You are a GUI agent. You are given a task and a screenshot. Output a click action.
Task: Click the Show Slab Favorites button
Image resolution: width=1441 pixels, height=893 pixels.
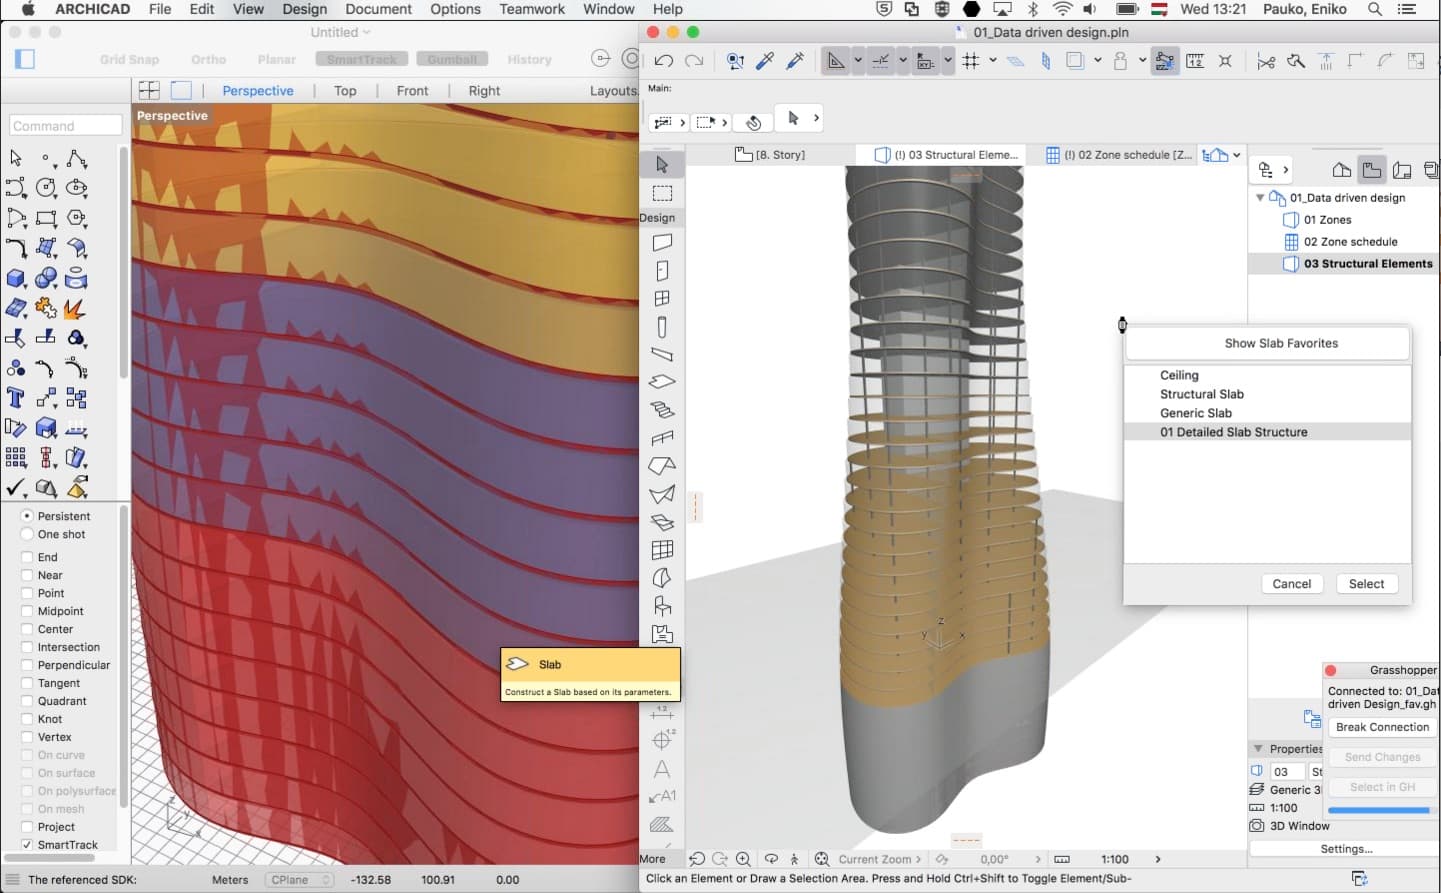(1268, 344)
